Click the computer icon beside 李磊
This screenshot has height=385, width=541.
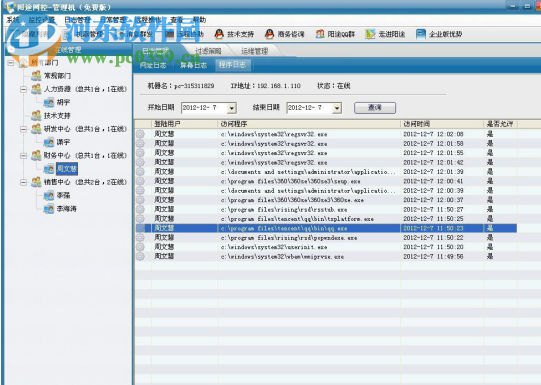49,195
